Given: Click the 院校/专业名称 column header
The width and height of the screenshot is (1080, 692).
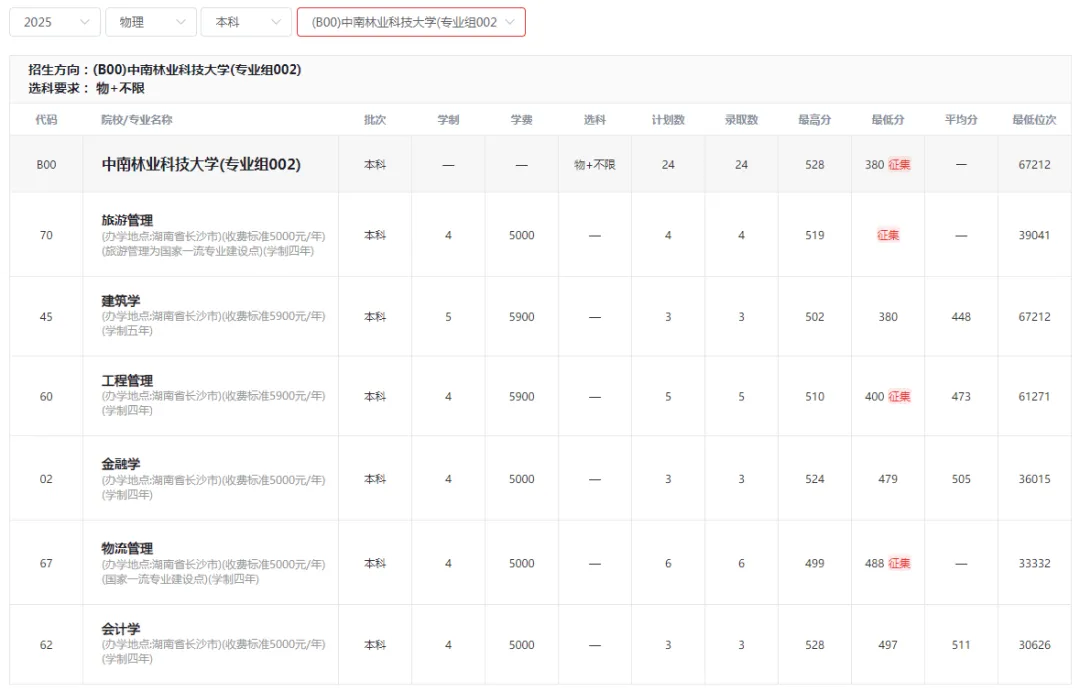Looking at the screenshot, I should pyautogui.click(x=136, y=120).
